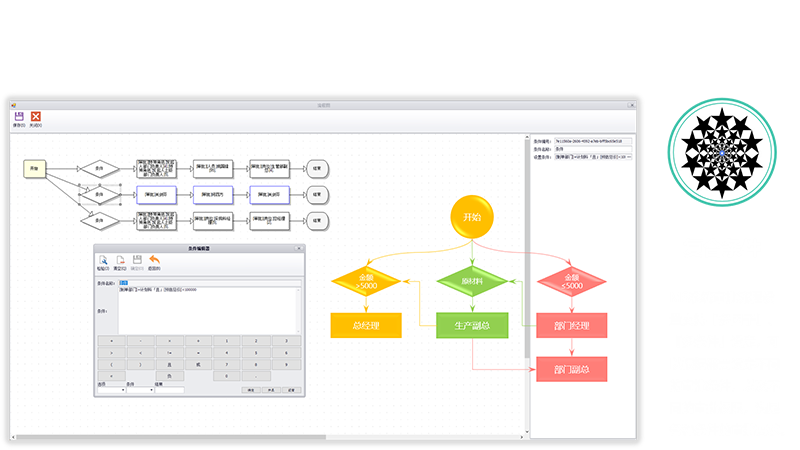Click the purple Save icon in main toolbar

[19, 117]
